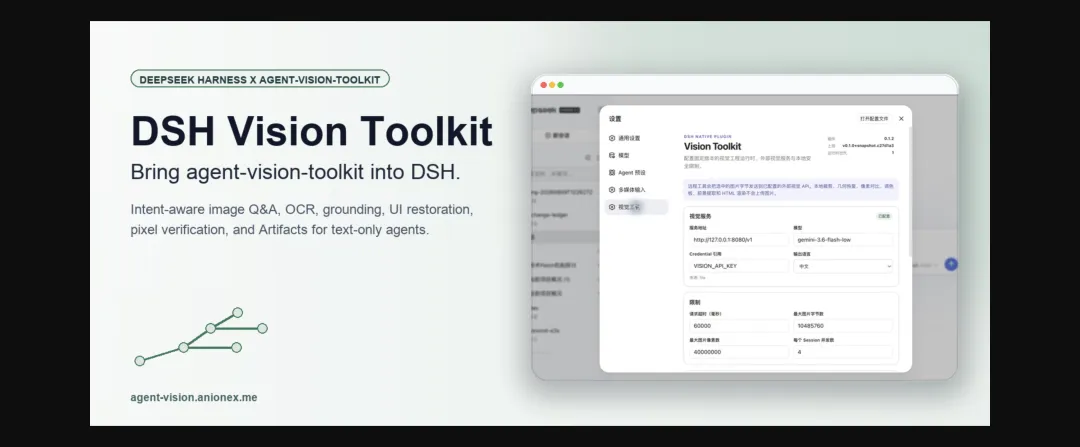Click the blue up-arrow send button
This screenshot has height=447, width=1080.
[951, 264]
